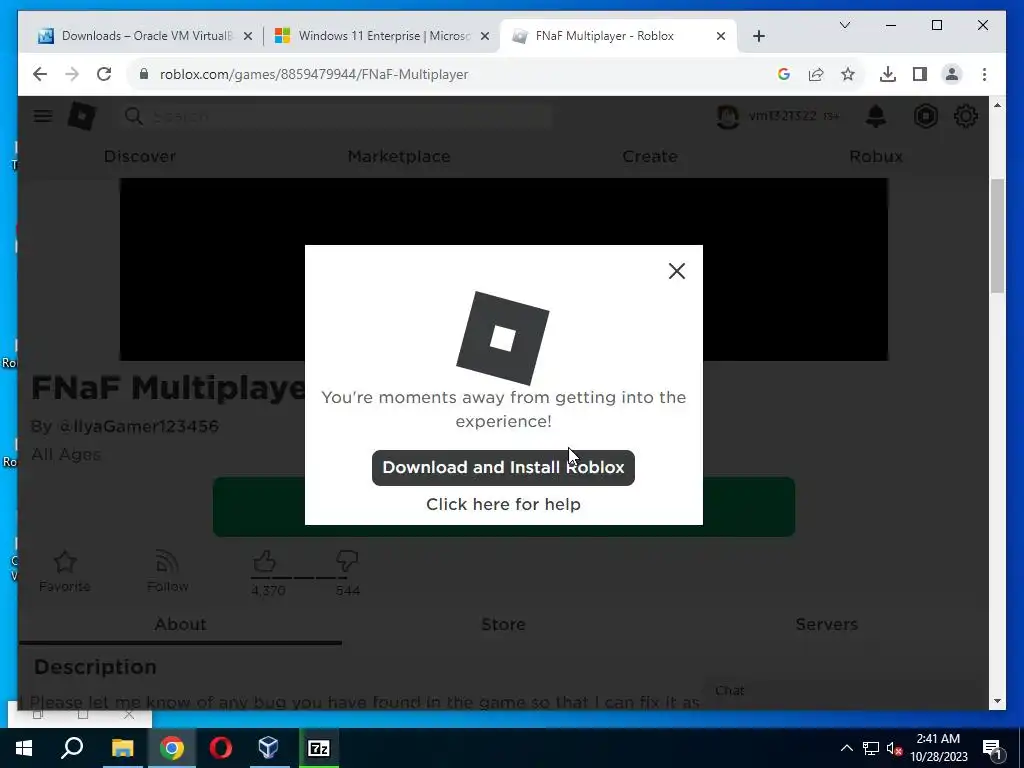This screenshot has height=768, width=1024.
Task: Open a new browser tab
Action: point(759,37)
